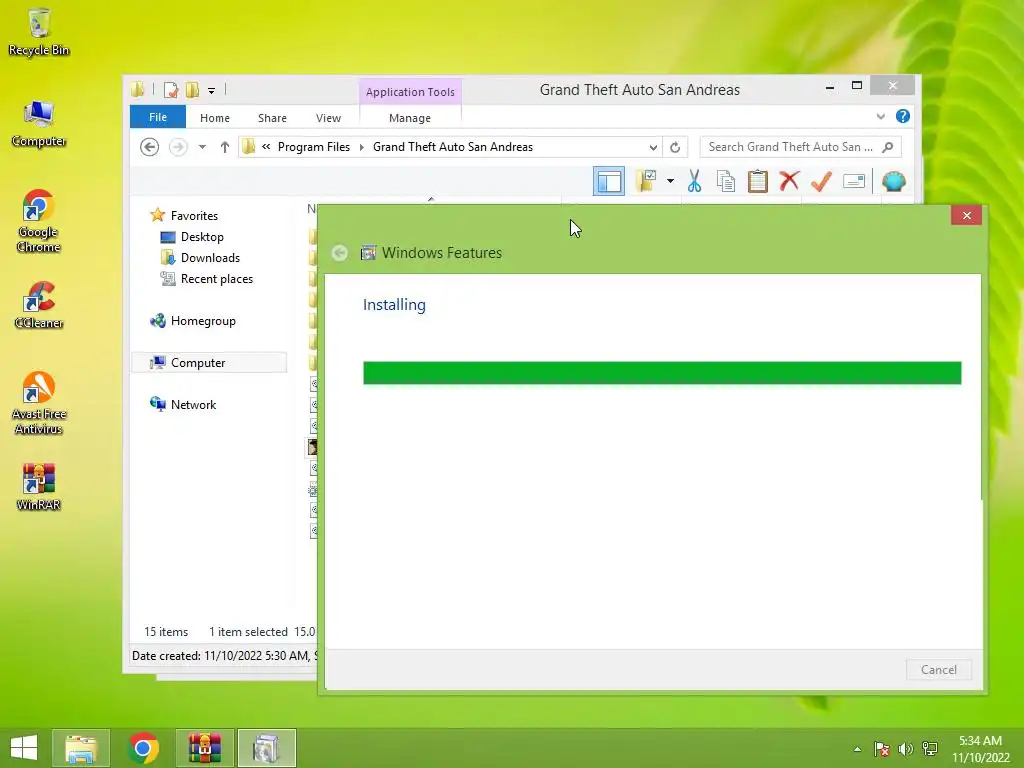
Task: Open the folder options dropdown arrow in toolbar
Action: 670,181
